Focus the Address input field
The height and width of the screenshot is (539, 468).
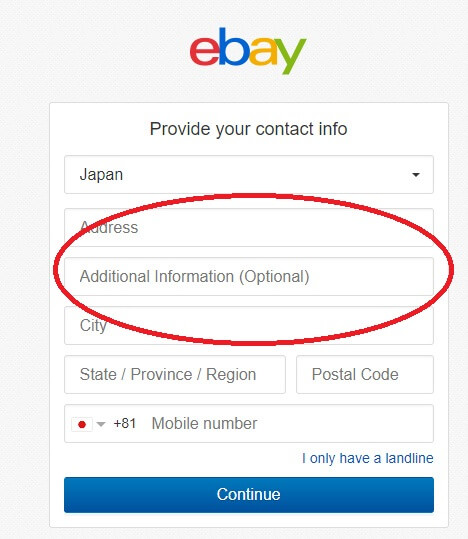pos(249,227)
